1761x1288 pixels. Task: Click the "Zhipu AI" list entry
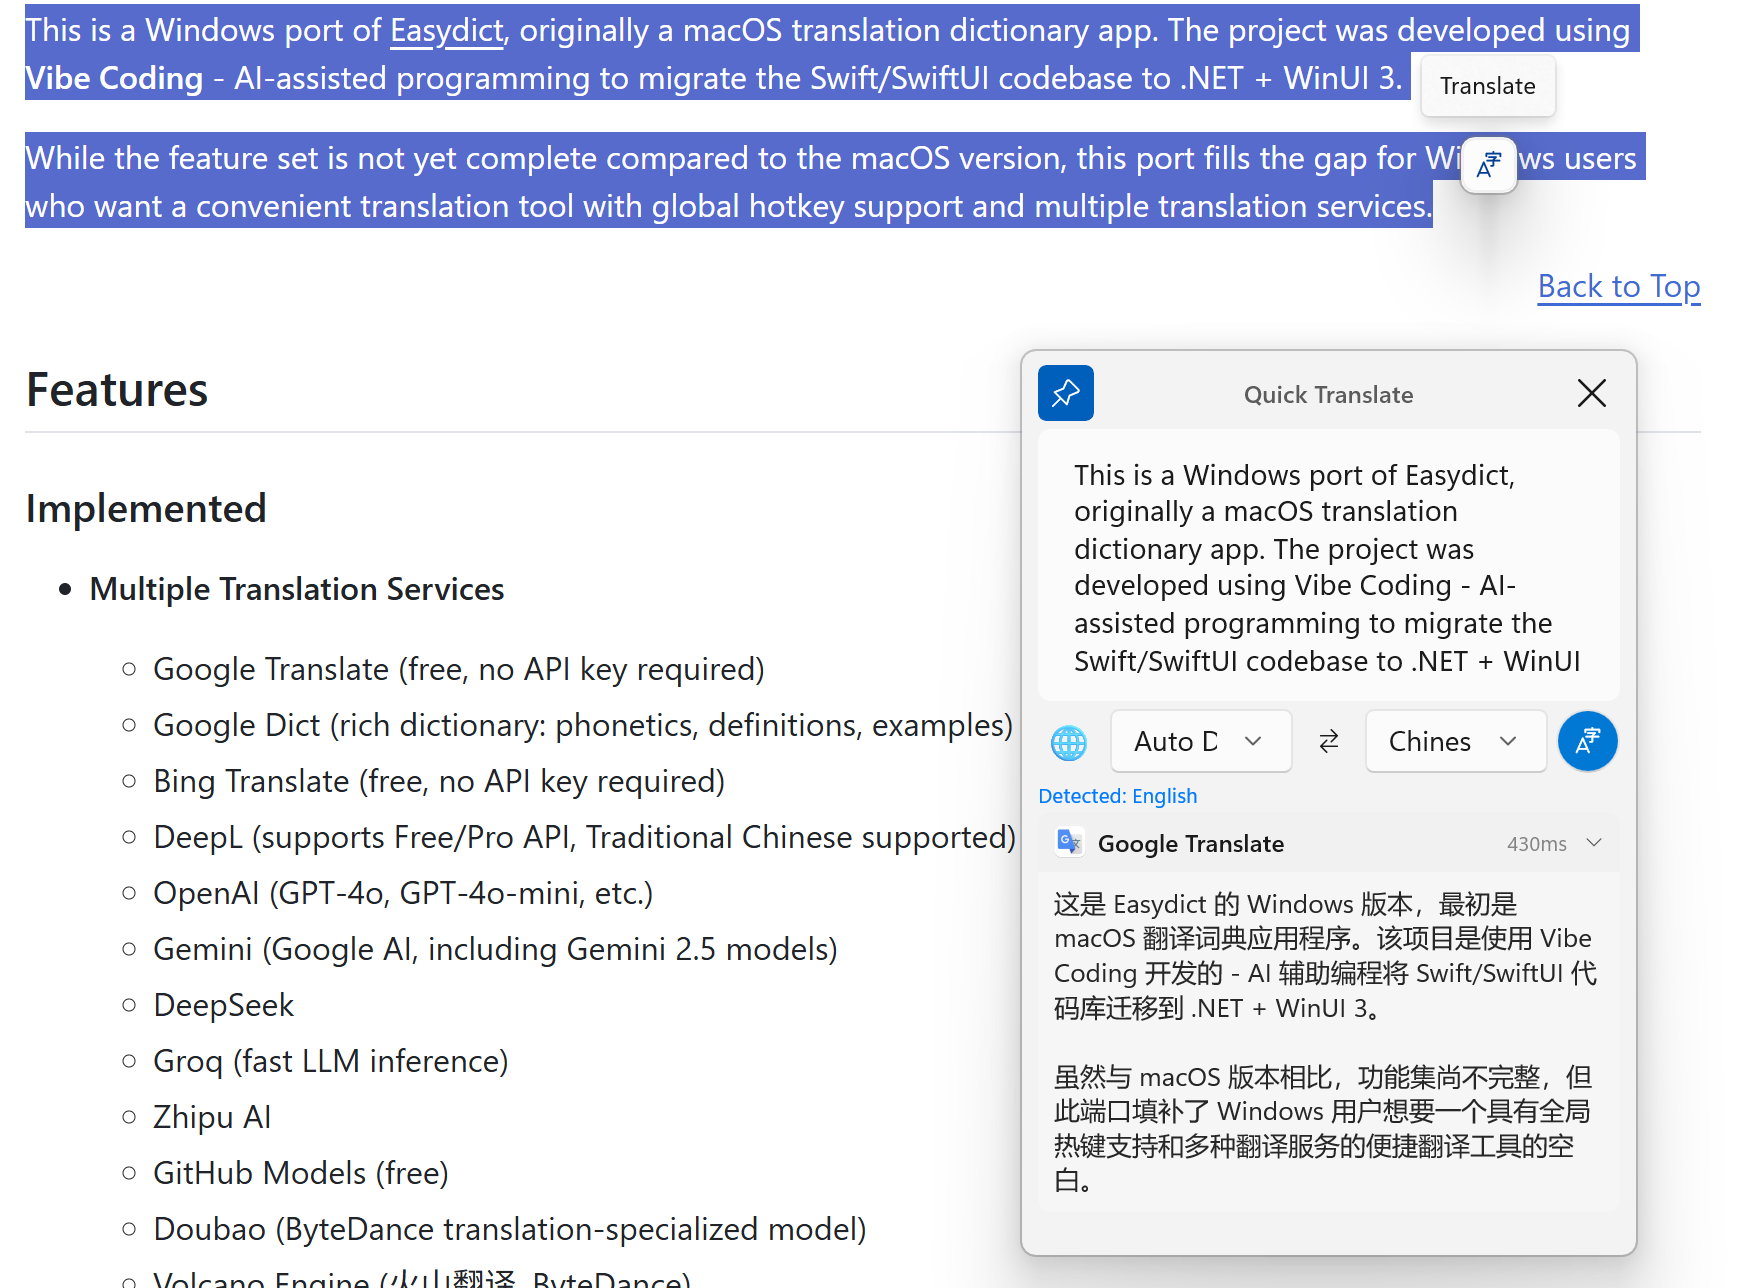212,1117
